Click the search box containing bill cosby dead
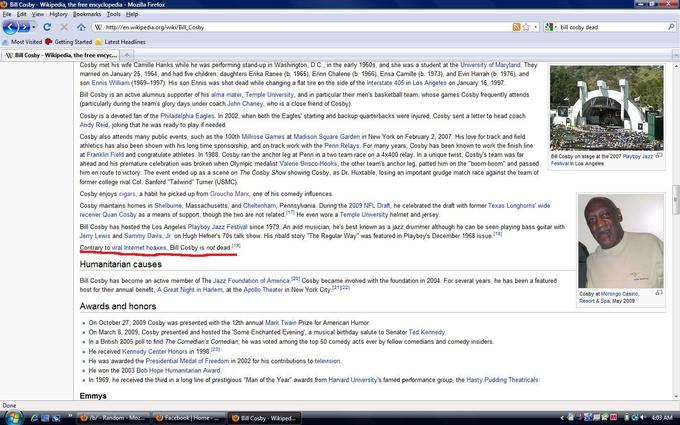680x425 pixels. tap(611, 27)
